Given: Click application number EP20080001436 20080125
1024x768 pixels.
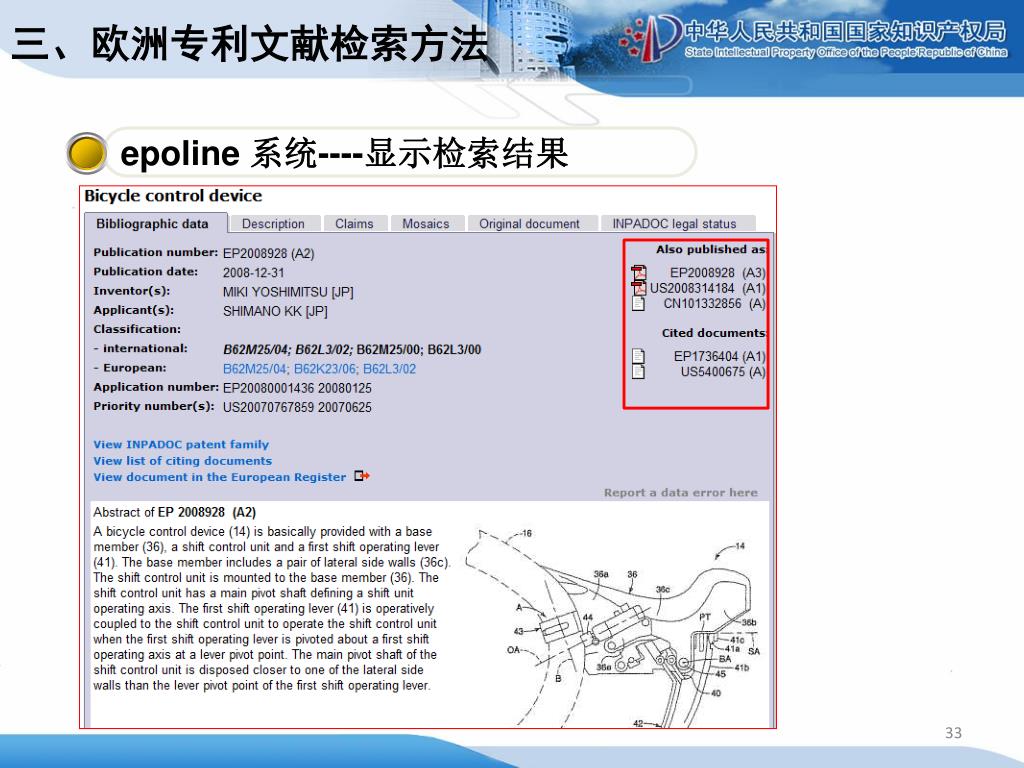Looking at the screenshot, I should click(x=297, y=388).
